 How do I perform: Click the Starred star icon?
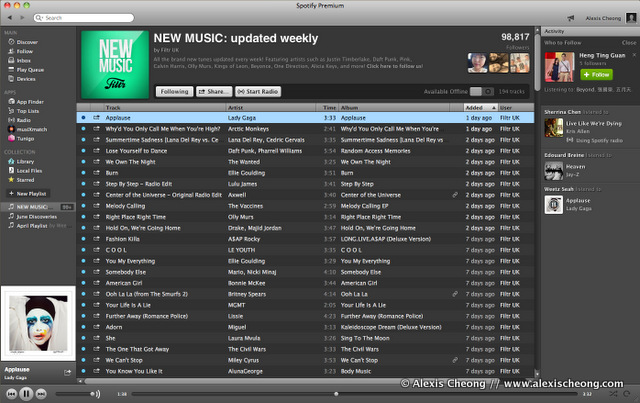(11, 180)
